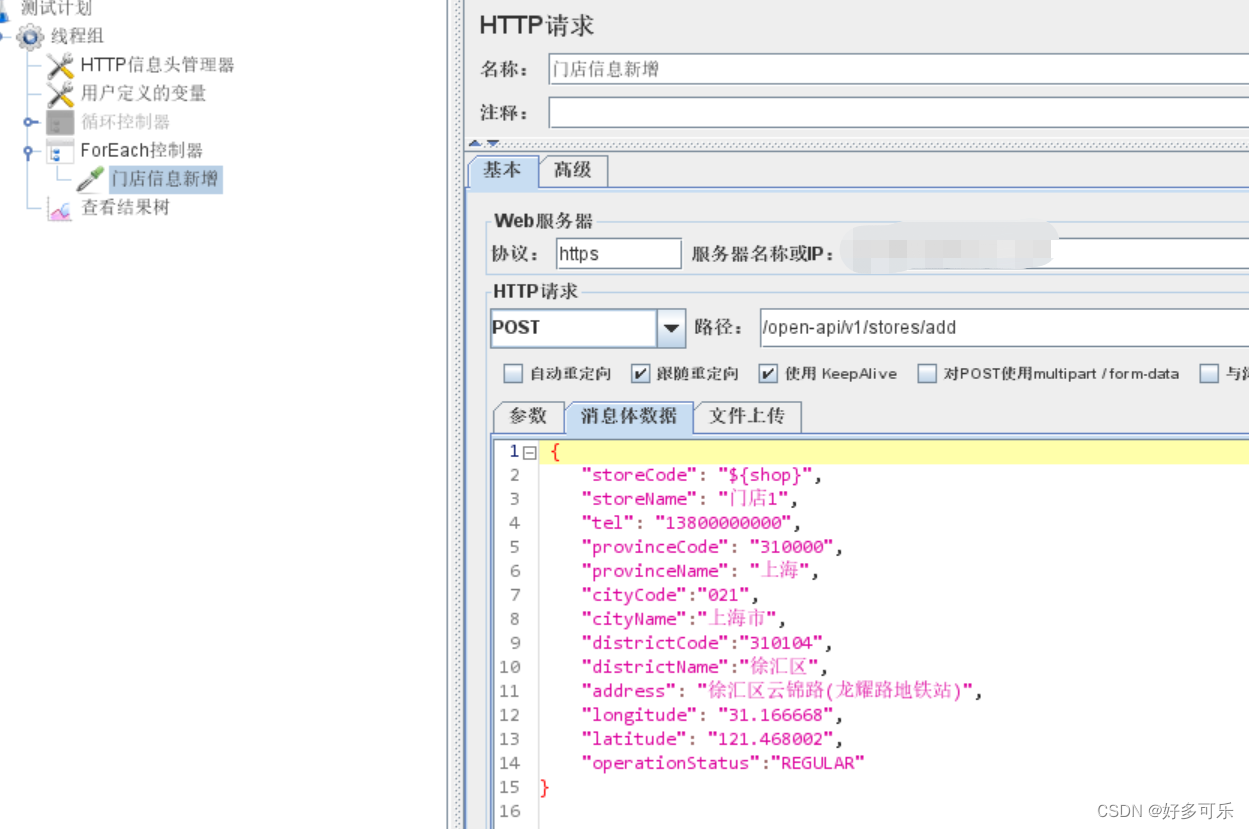Viewport: 1249px width, 829px height.
Task: Click the "provinceName" line in body
Action: (700, 571)
